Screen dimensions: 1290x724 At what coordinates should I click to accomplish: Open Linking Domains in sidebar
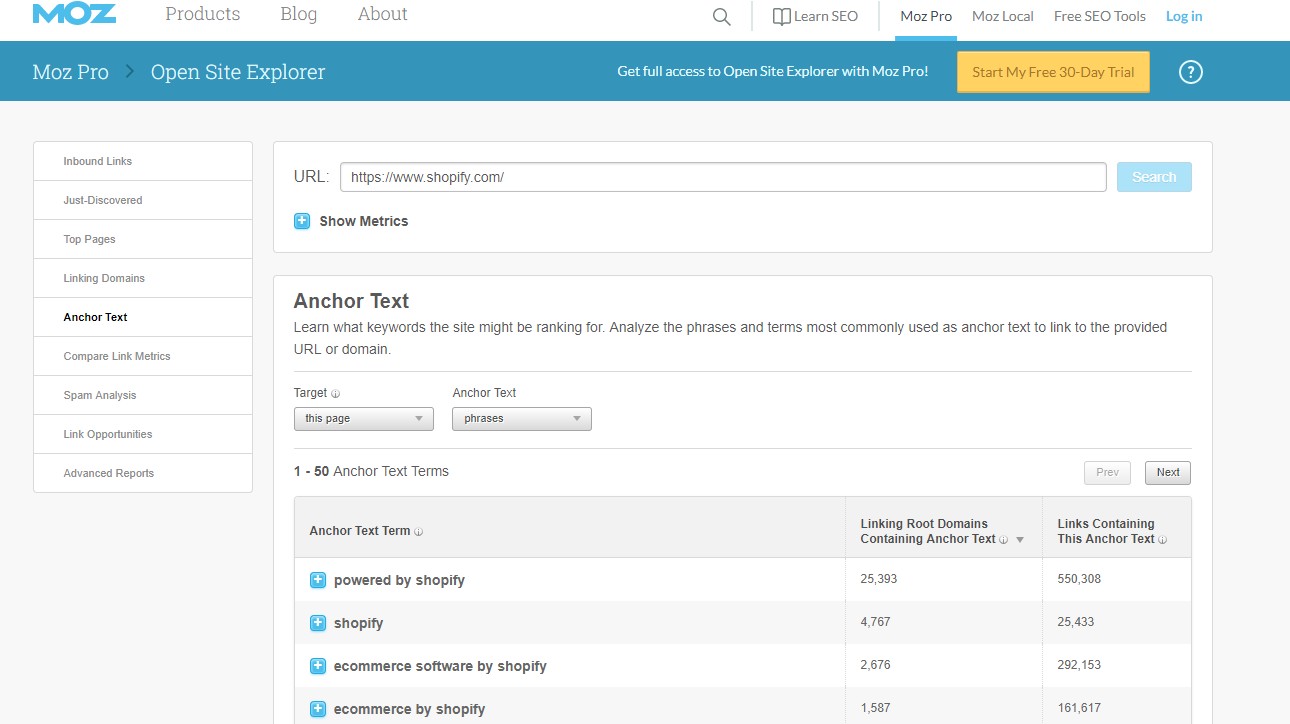pyautogui.click(x=143, y=278)
